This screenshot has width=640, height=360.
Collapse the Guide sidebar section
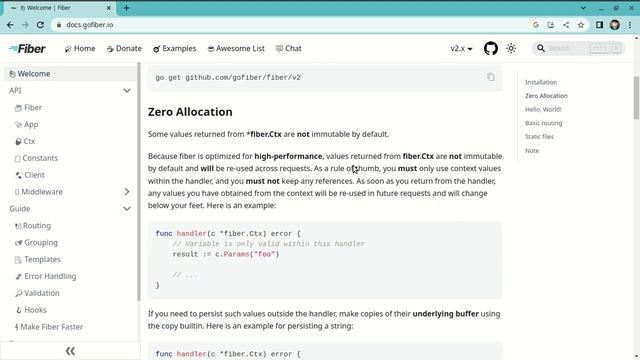tap(127, 209)
